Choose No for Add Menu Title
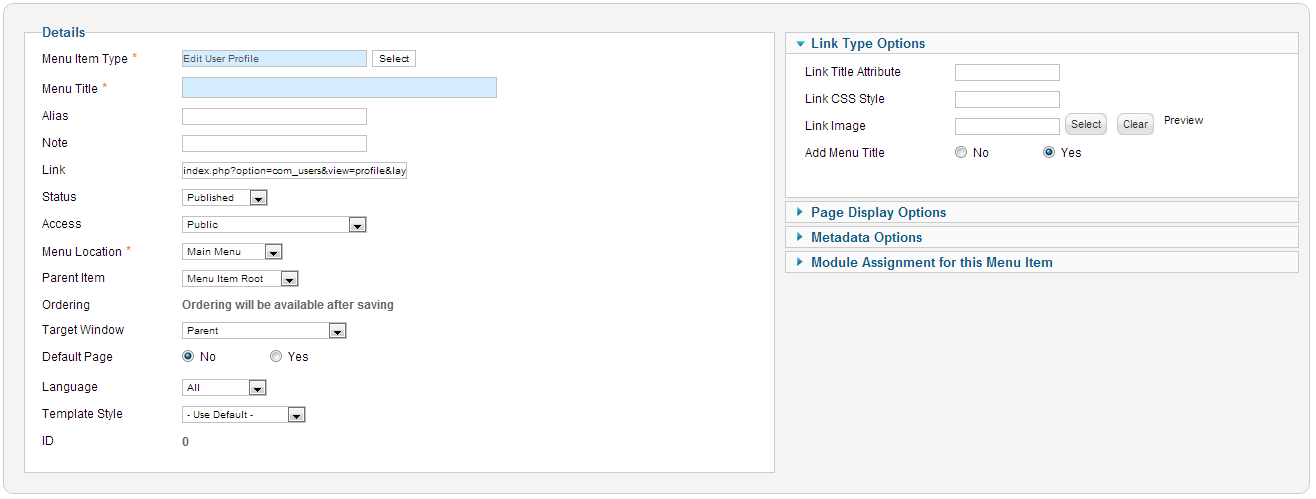 (961, 153)
